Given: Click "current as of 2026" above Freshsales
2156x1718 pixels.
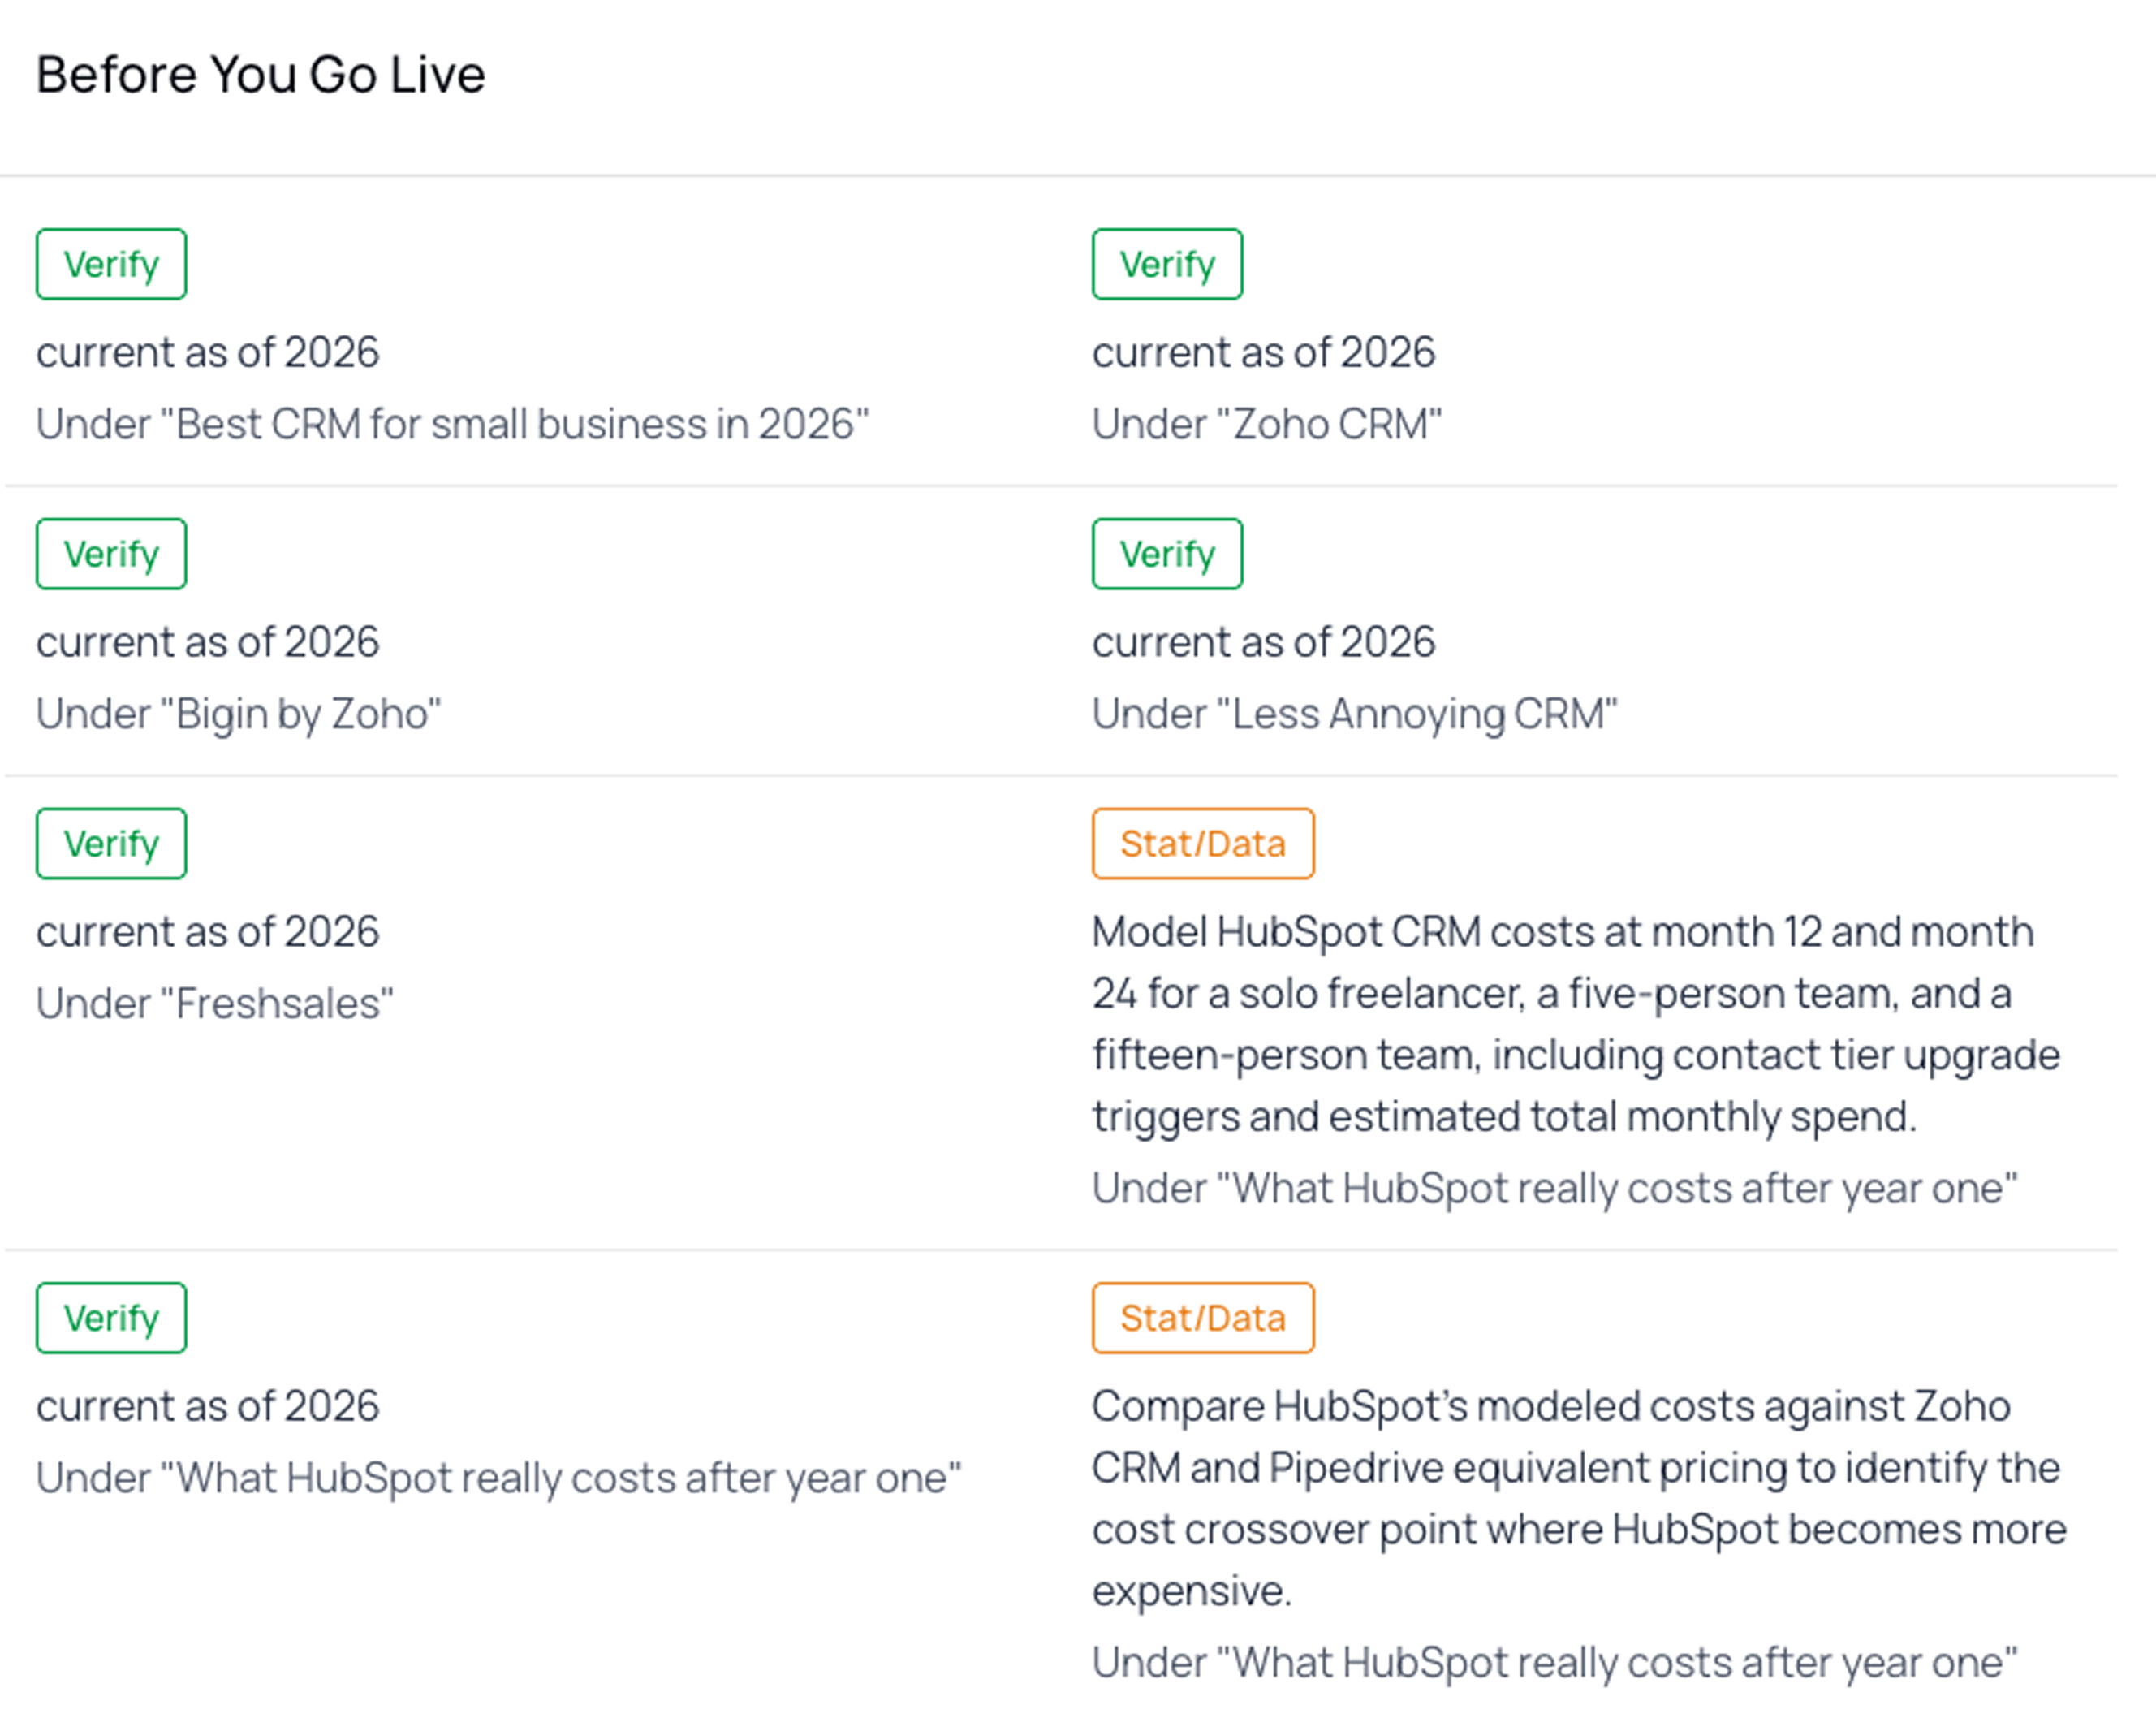Looking at the screenshot, I should point(208,932).
